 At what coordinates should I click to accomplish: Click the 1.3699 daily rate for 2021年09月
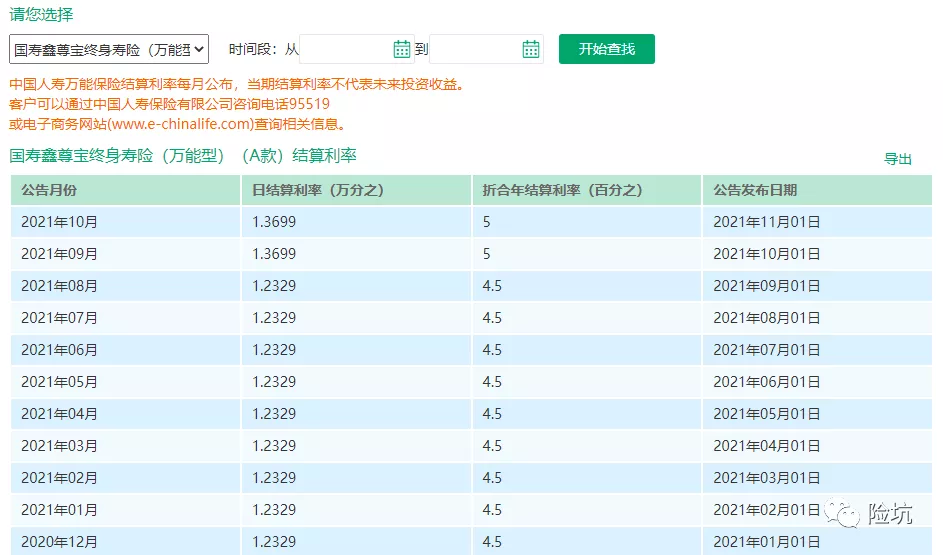356,254
